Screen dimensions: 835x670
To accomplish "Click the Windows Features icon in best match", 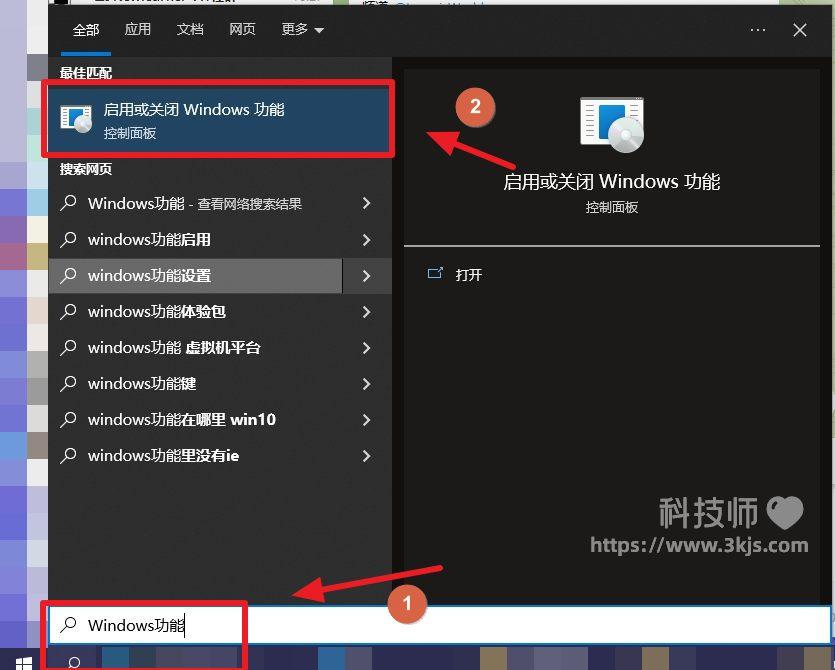I will pyautogui.click(x=76, y=118).
